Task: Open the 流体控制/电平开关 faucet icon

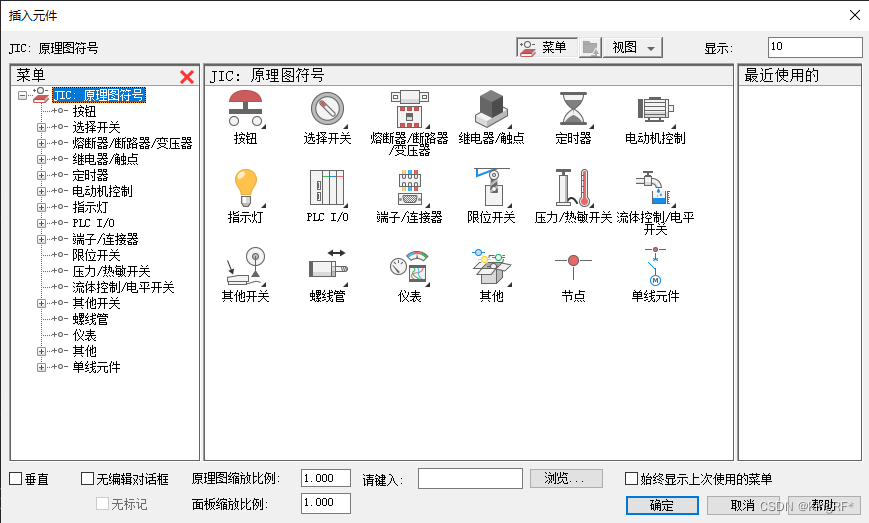Action: [656, 188]
